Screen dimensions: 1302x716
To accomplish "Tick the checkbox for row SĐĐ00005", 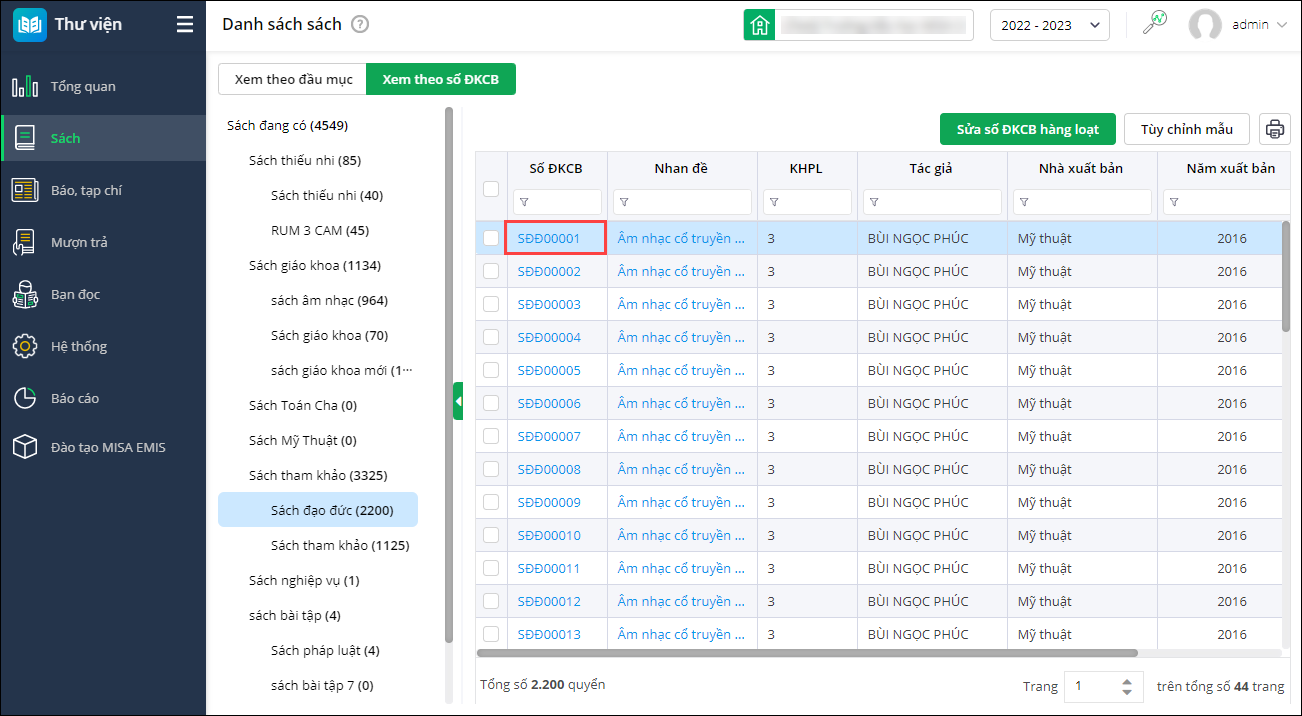I will click(x=491, y=370).
